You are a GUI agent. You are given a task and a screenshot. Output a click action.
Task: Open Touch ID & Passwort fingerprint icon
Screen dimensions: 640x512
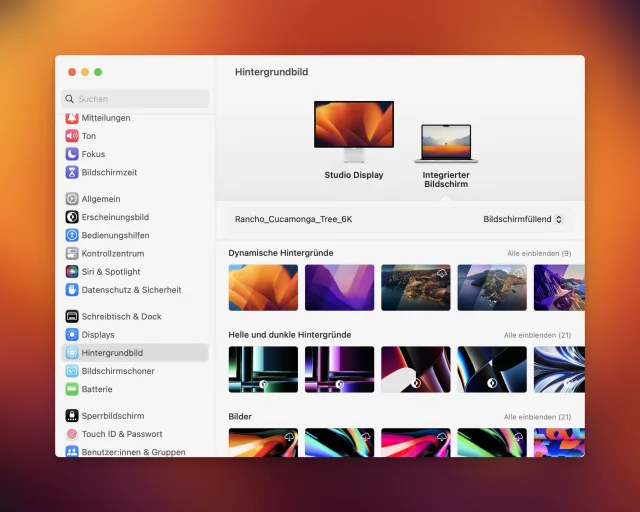click(x=72, y=434)
